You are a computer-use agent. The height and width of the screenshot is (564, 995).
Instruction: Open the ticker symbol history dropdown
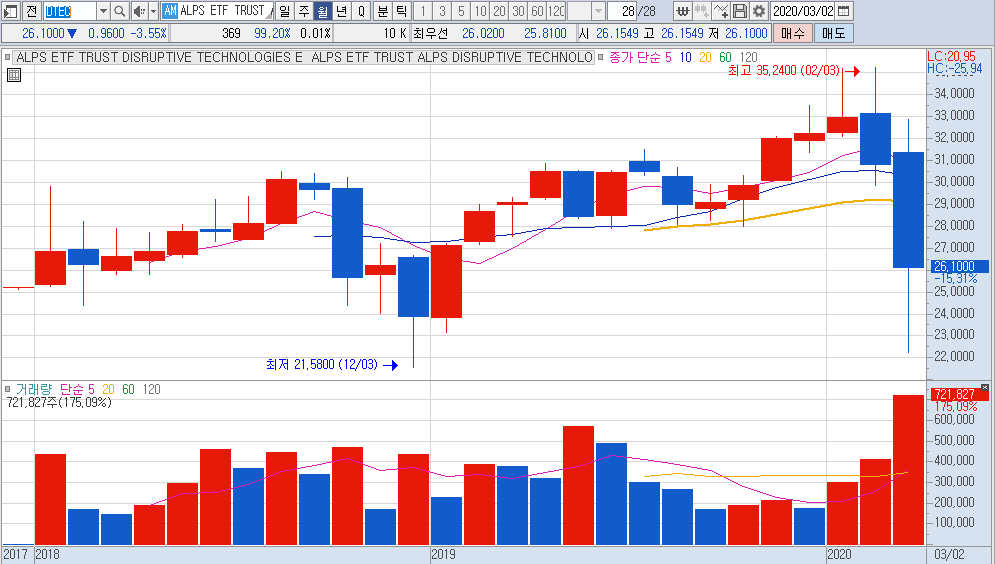(x=103, y=11)
